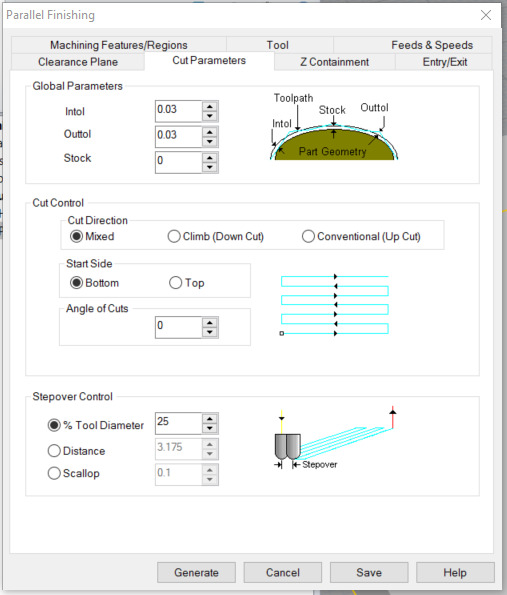The height and width of the screenshot is (595, 507).
Task: Decrease Stock with the down arrow
Action: [210, 167]
